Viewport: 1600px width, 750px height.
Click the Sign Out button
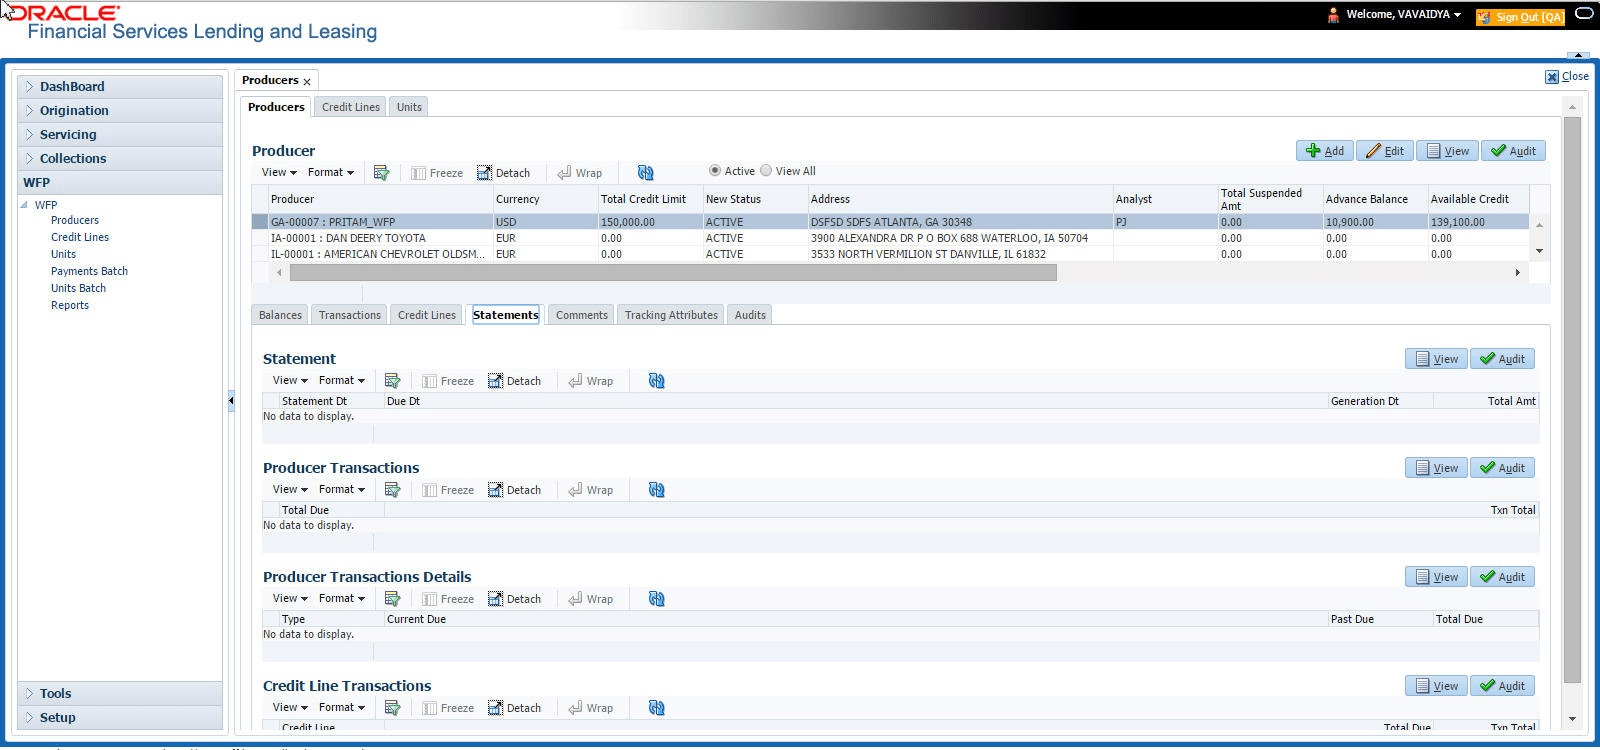1520,17
